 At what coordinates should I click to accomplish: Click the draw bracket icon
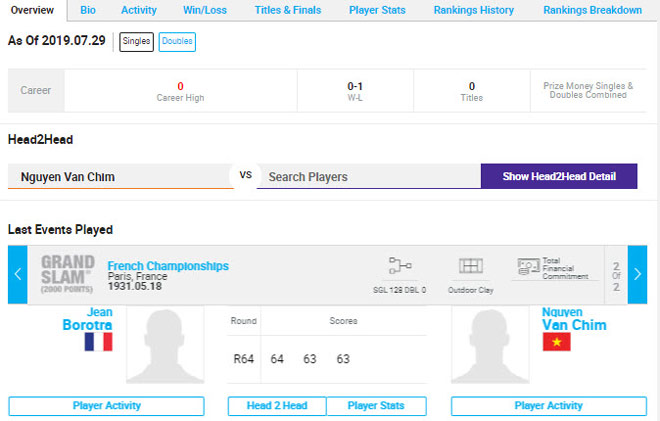coord(400,266)
